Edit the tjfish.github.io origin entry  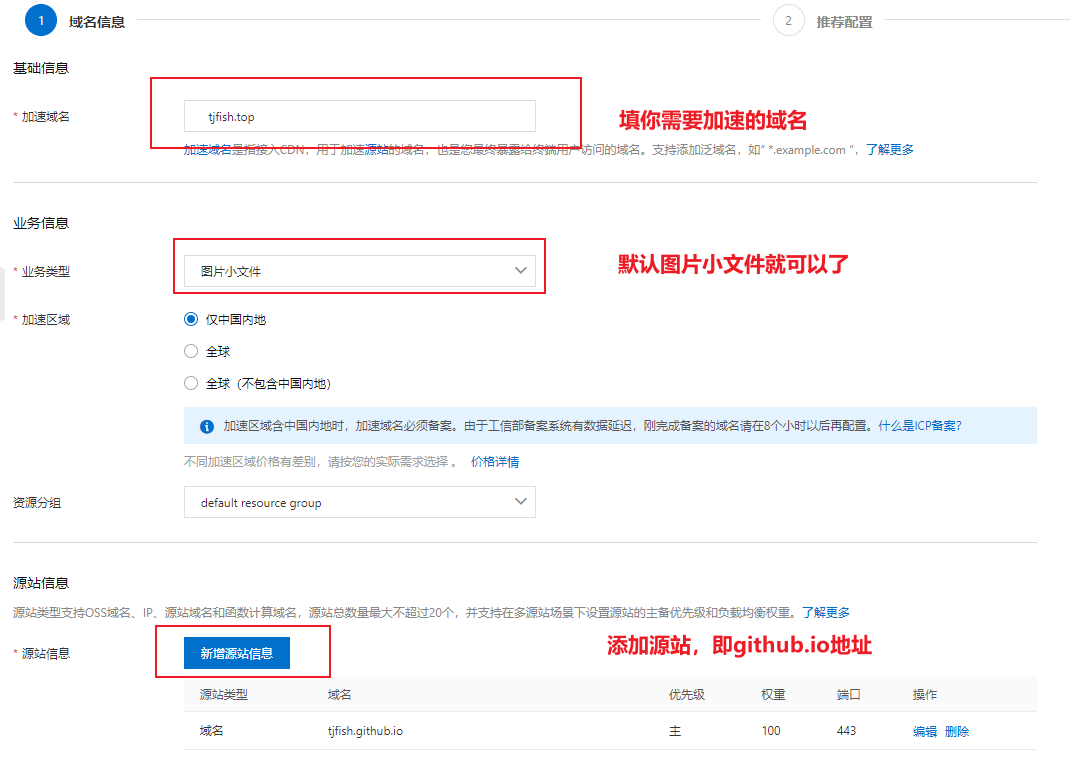924,731
